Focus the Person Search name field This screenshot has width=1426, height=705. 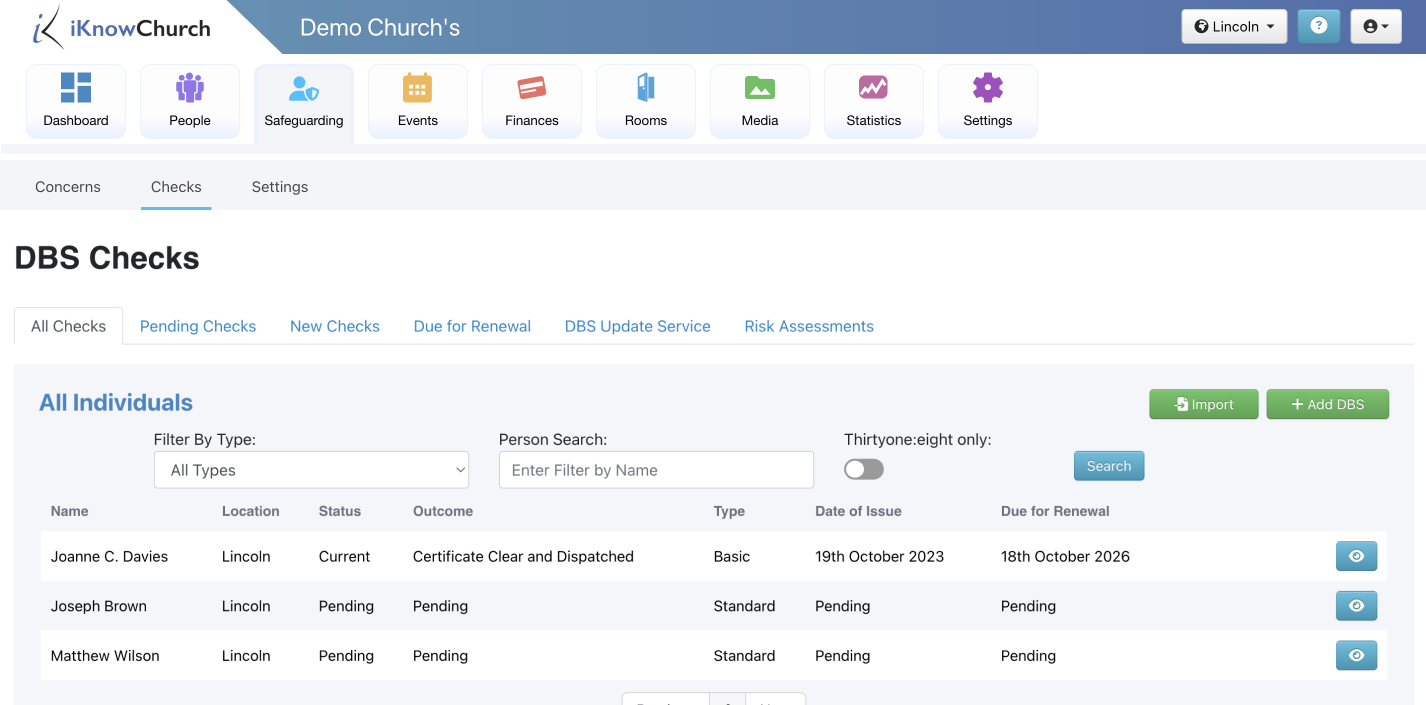[x=656, y=470]
